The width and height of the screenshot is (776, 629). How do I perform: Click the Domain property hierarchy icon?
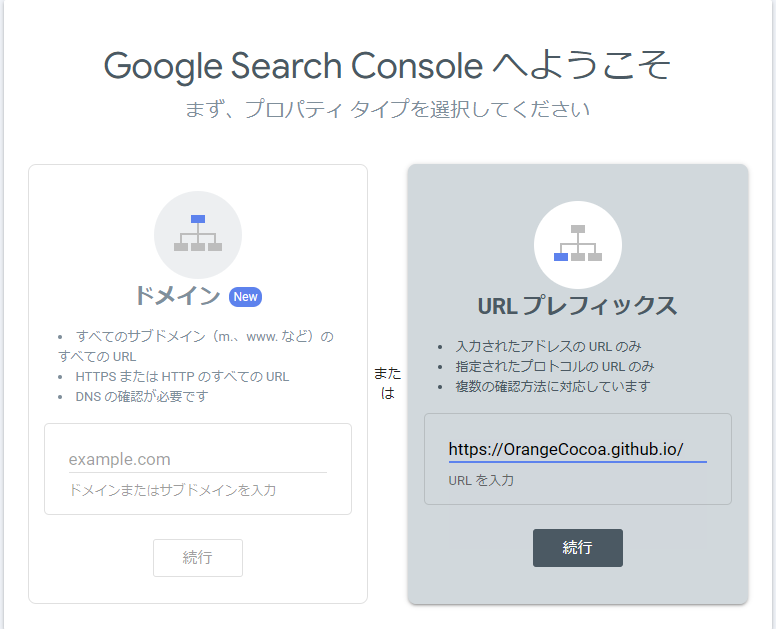click(198, 235)
